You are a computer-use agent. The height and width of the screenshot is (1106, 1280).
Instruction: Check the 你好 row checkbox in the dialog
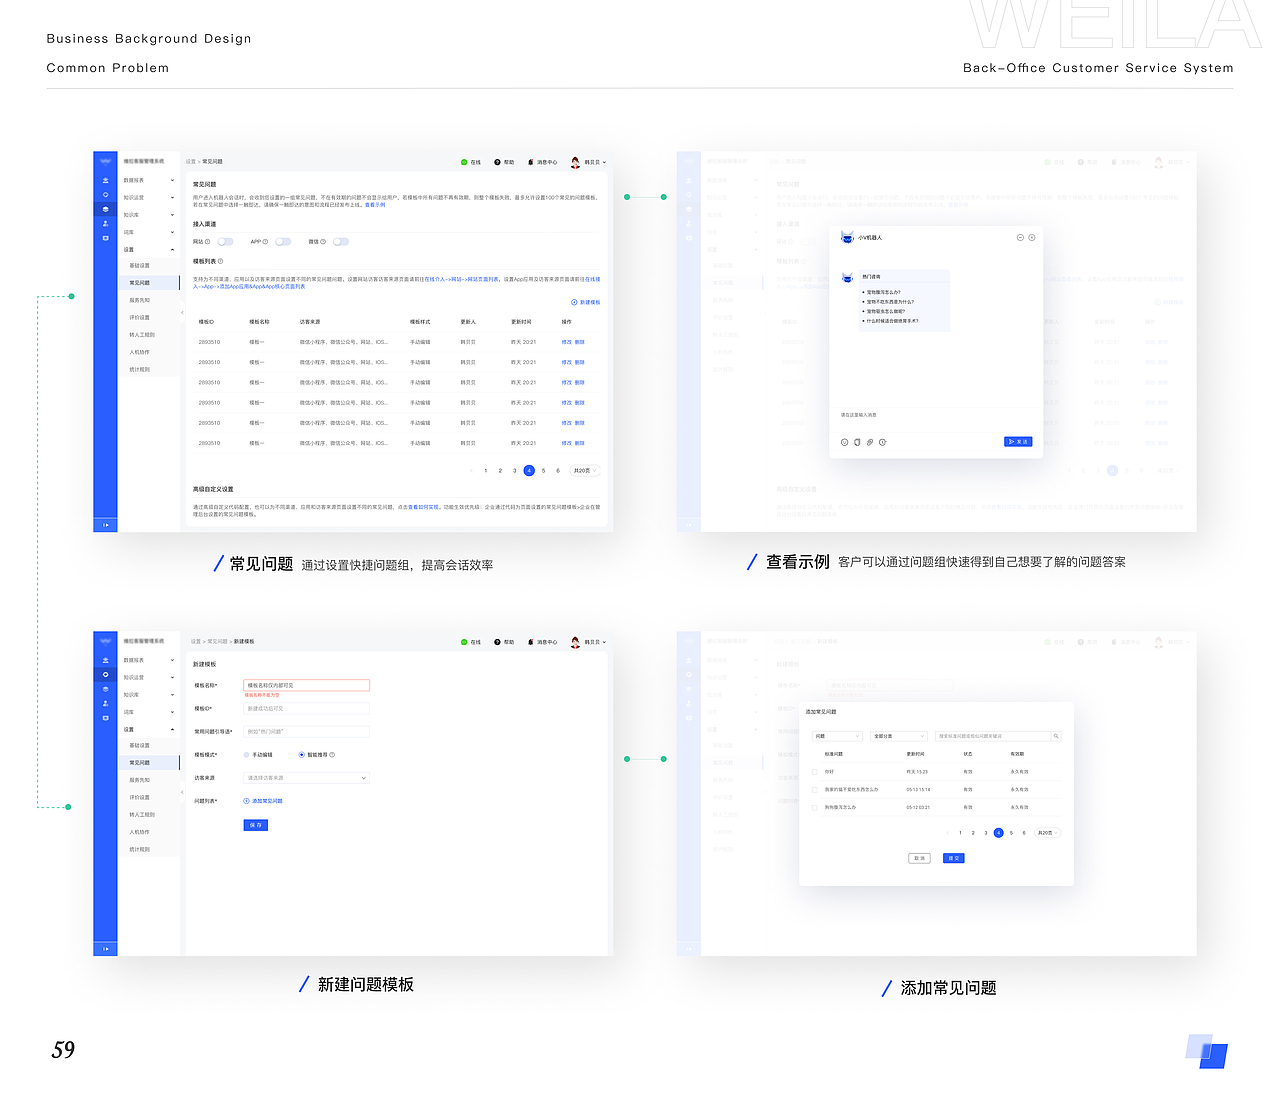(x=815, y=772)
